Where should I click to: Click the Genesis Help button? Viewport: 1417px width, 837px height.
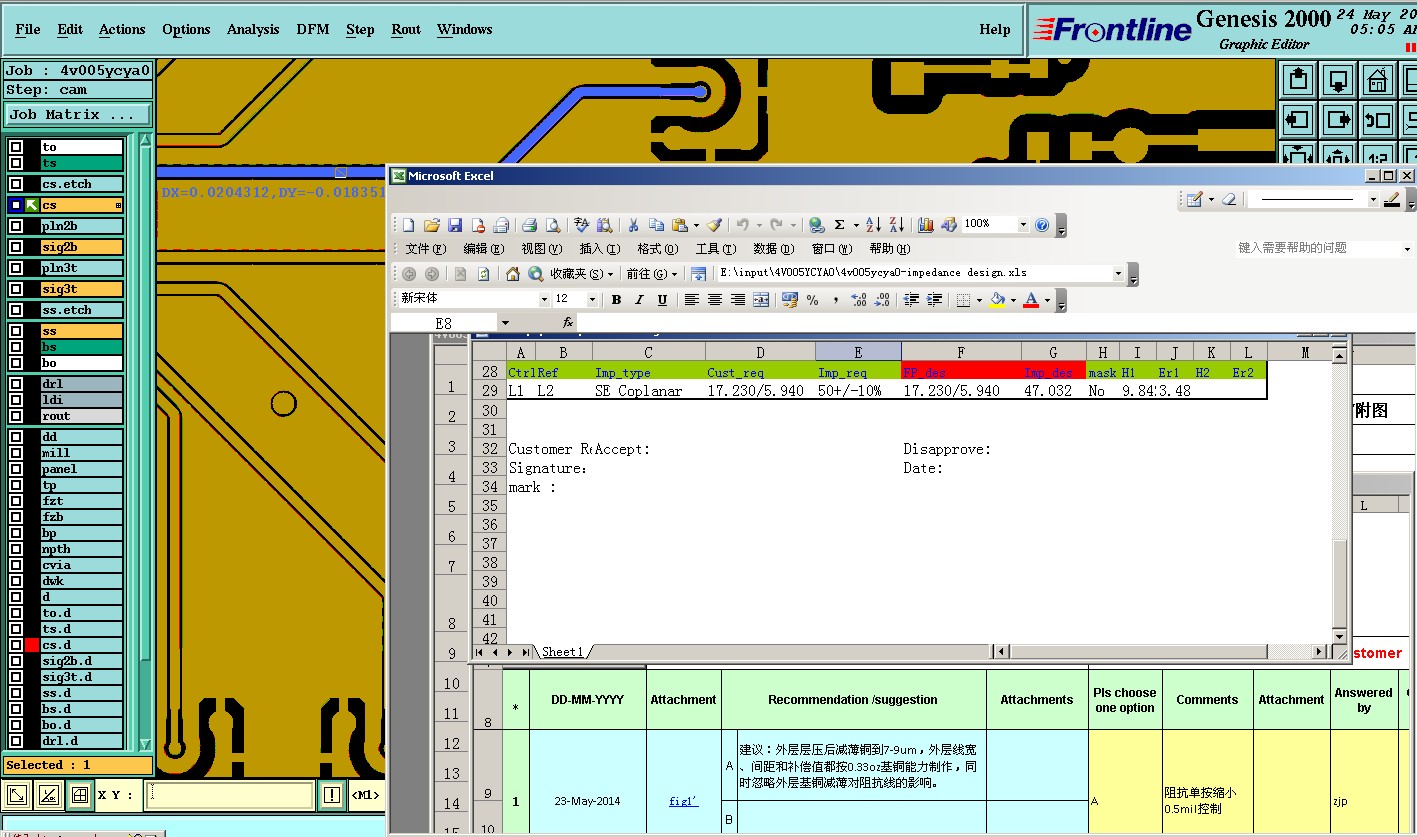tap(995, 29)
